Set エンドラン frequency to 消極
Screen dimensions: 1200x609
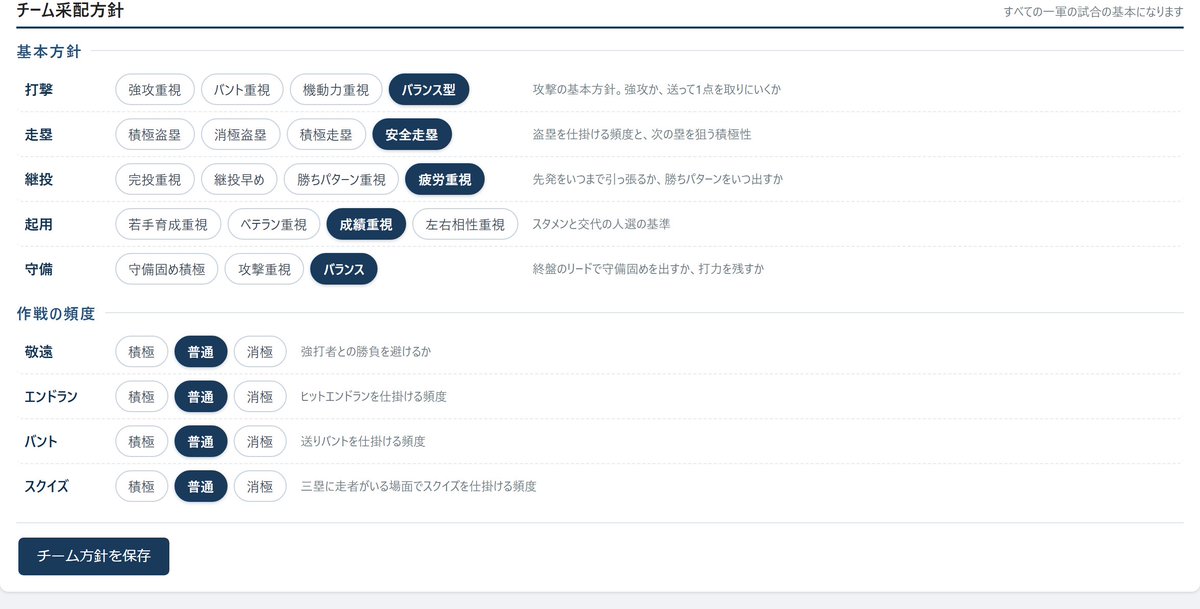260,396
